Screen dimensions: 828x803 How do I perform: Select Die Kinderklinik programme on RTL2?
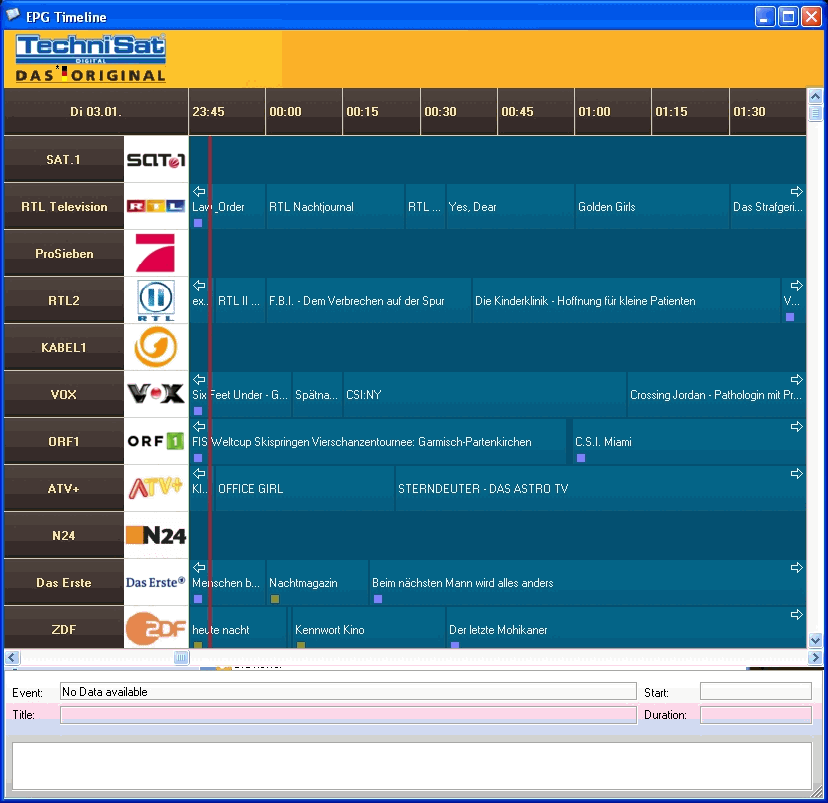coord(626,300)
